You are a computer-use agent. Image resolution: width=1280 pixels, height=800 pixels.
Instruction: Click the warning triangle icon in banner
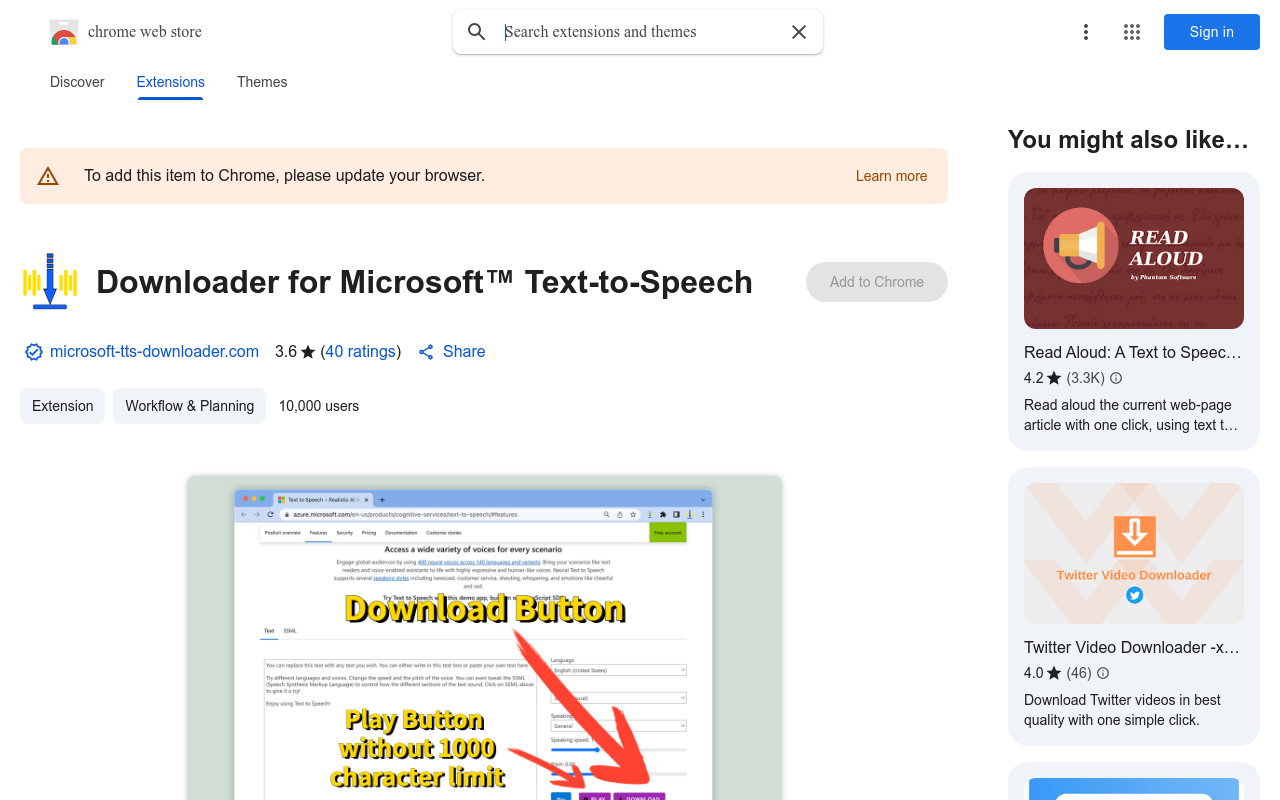pos(48,176)
